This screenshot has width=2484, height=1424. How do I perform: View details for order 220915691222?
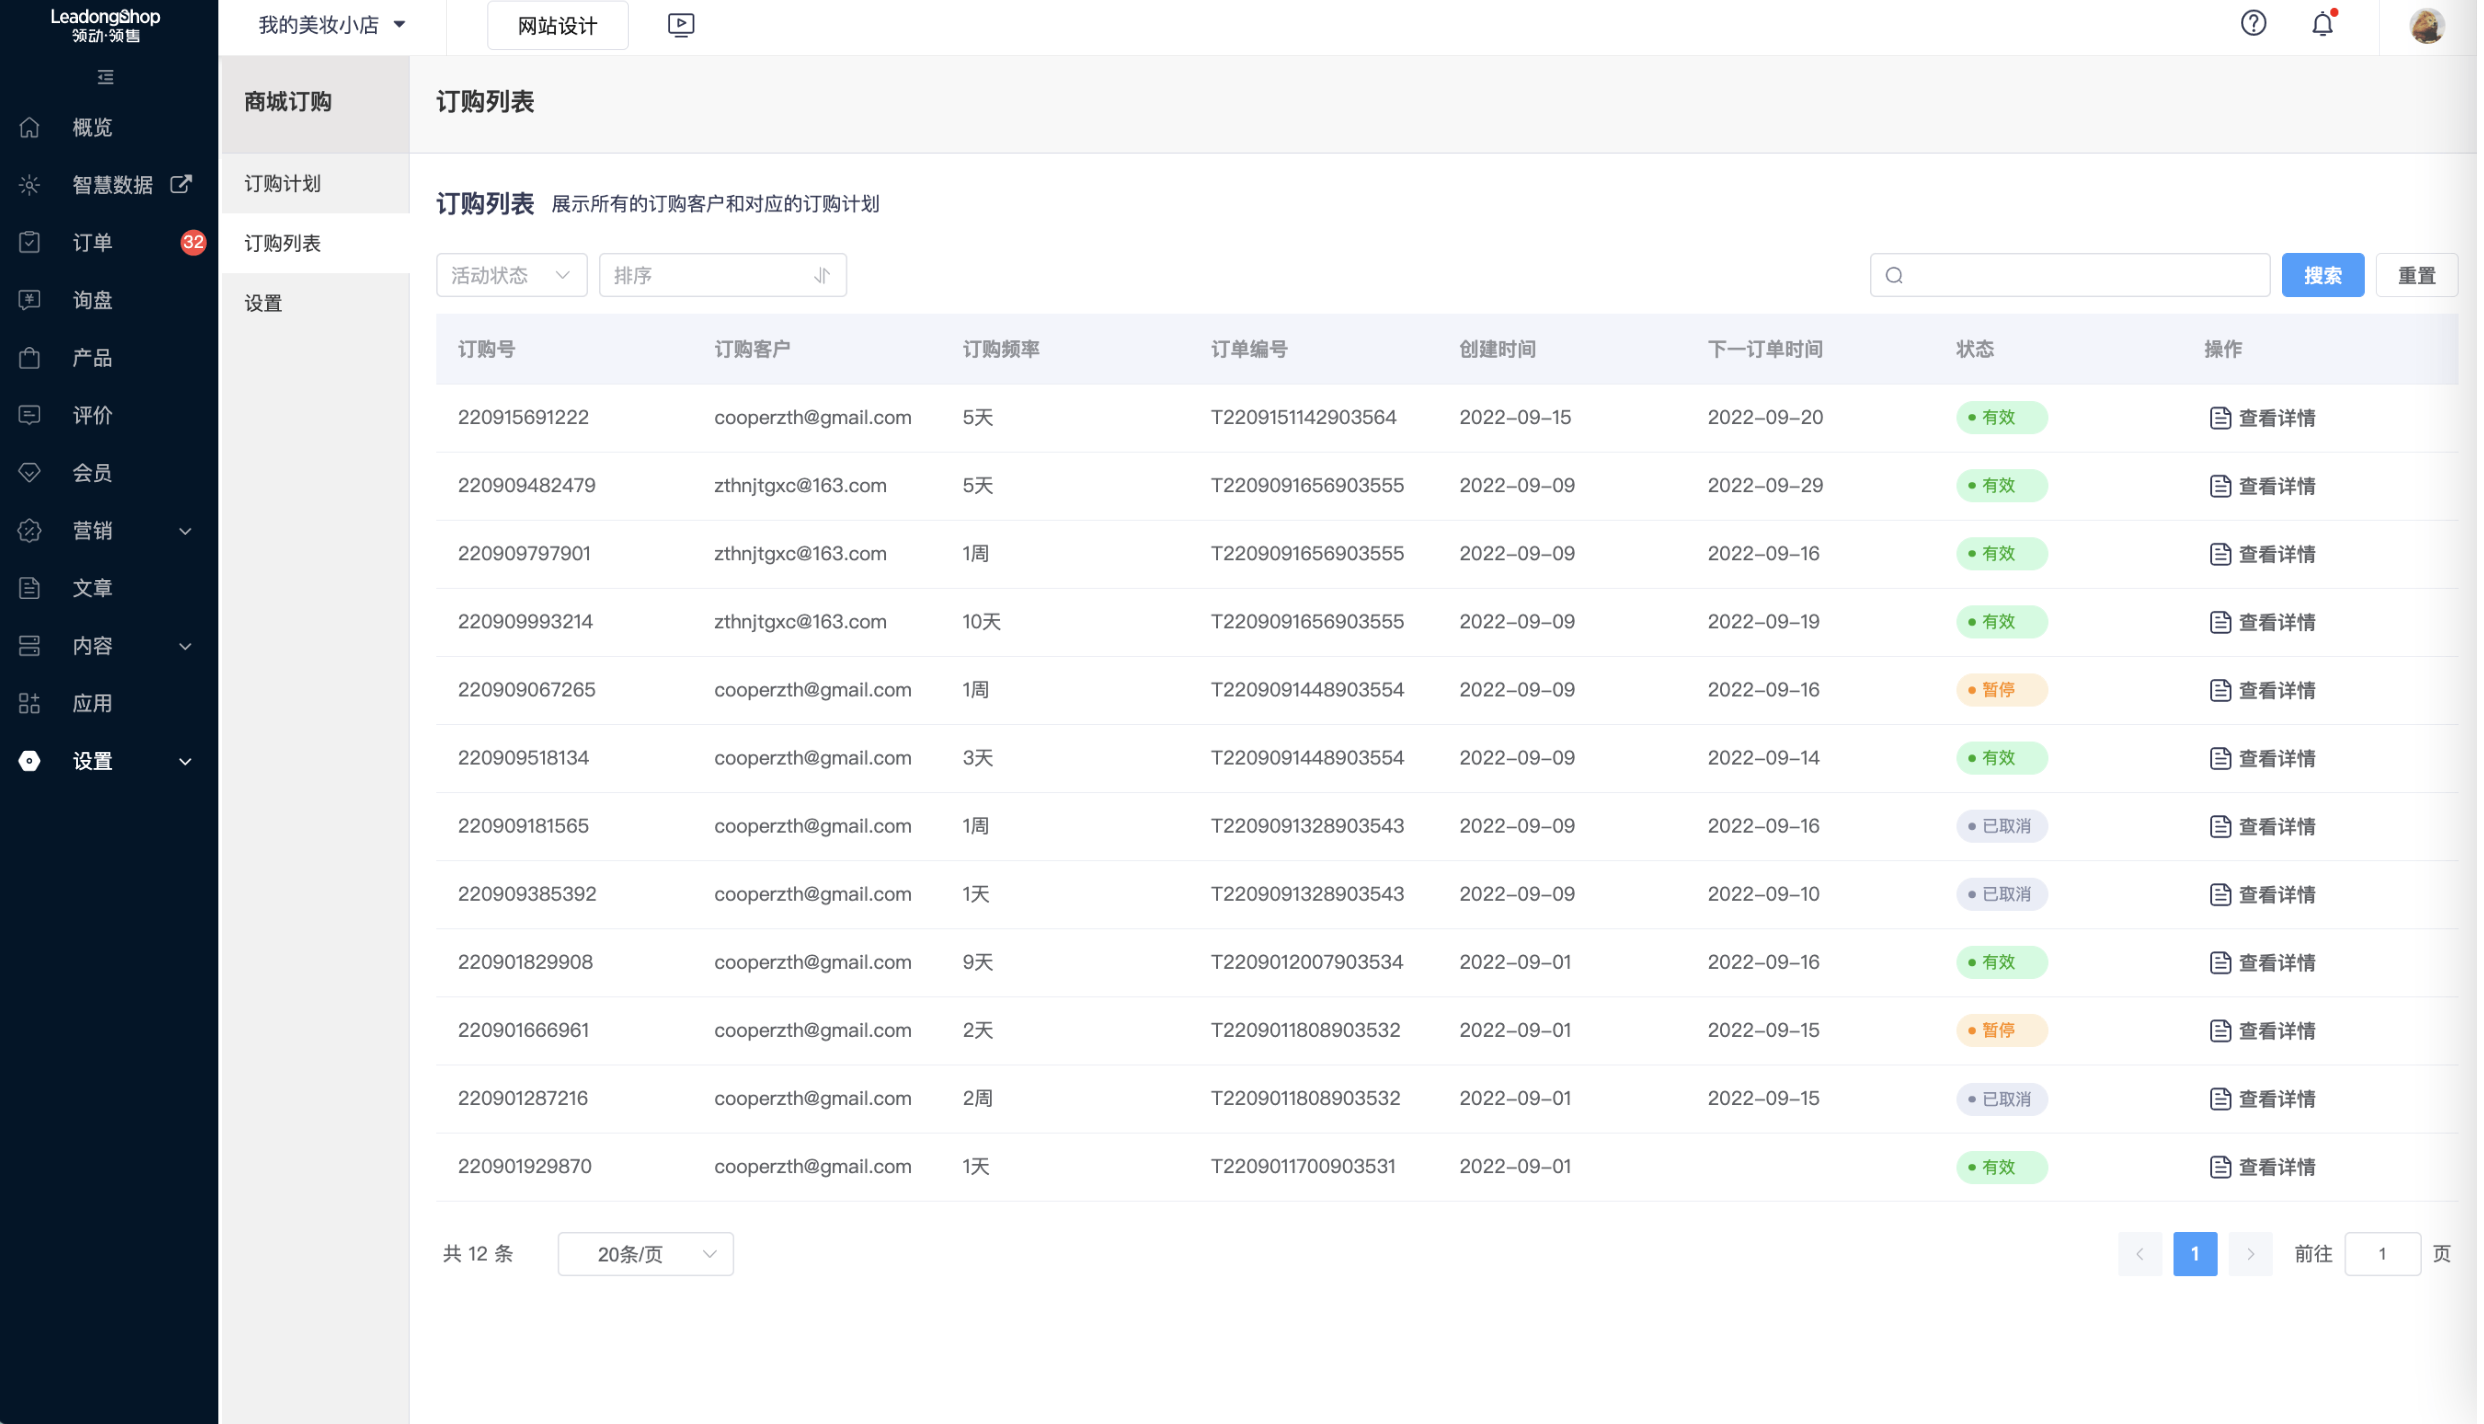(2268, 418)
